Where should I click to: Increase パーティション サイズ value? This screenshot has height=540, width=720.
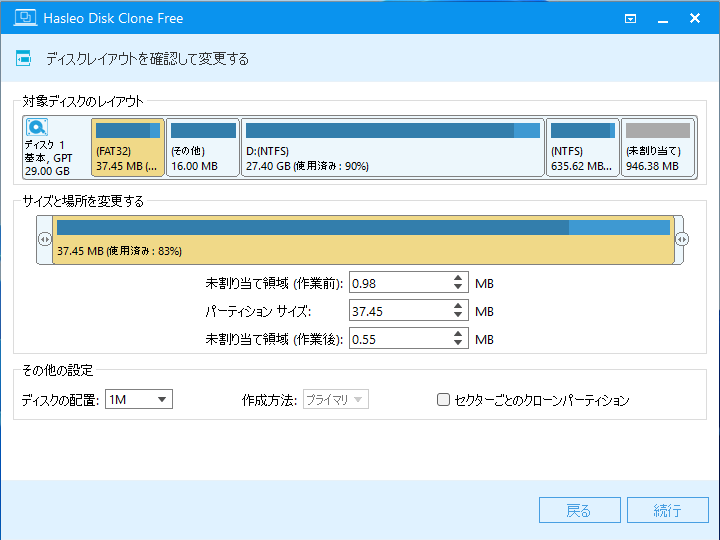tap(458, 306)
